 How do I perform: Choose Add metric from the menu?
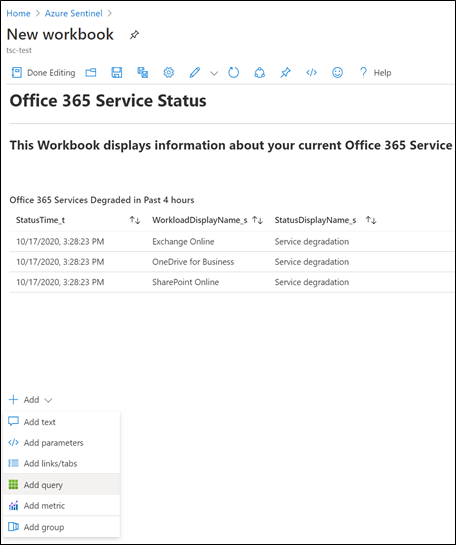[62, 506]
